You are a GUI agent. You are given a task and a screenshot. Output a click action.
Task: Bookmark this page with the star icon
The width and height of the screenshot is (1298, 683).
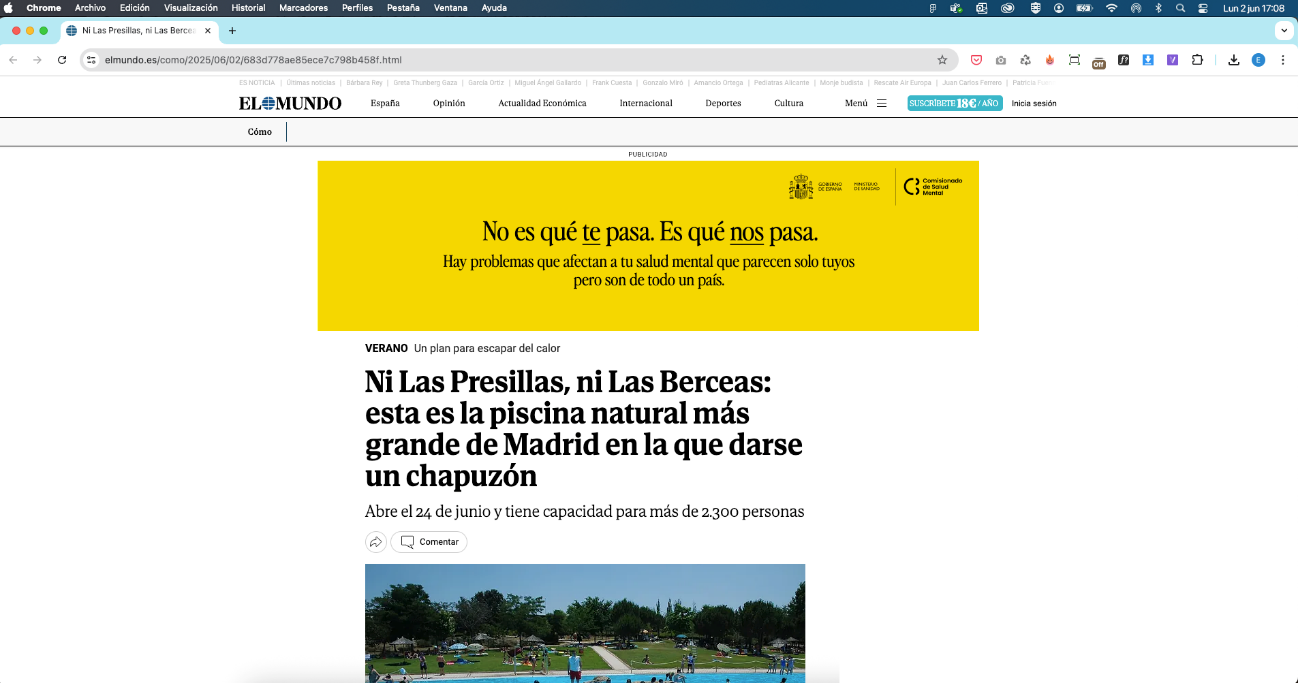[942, 60]
